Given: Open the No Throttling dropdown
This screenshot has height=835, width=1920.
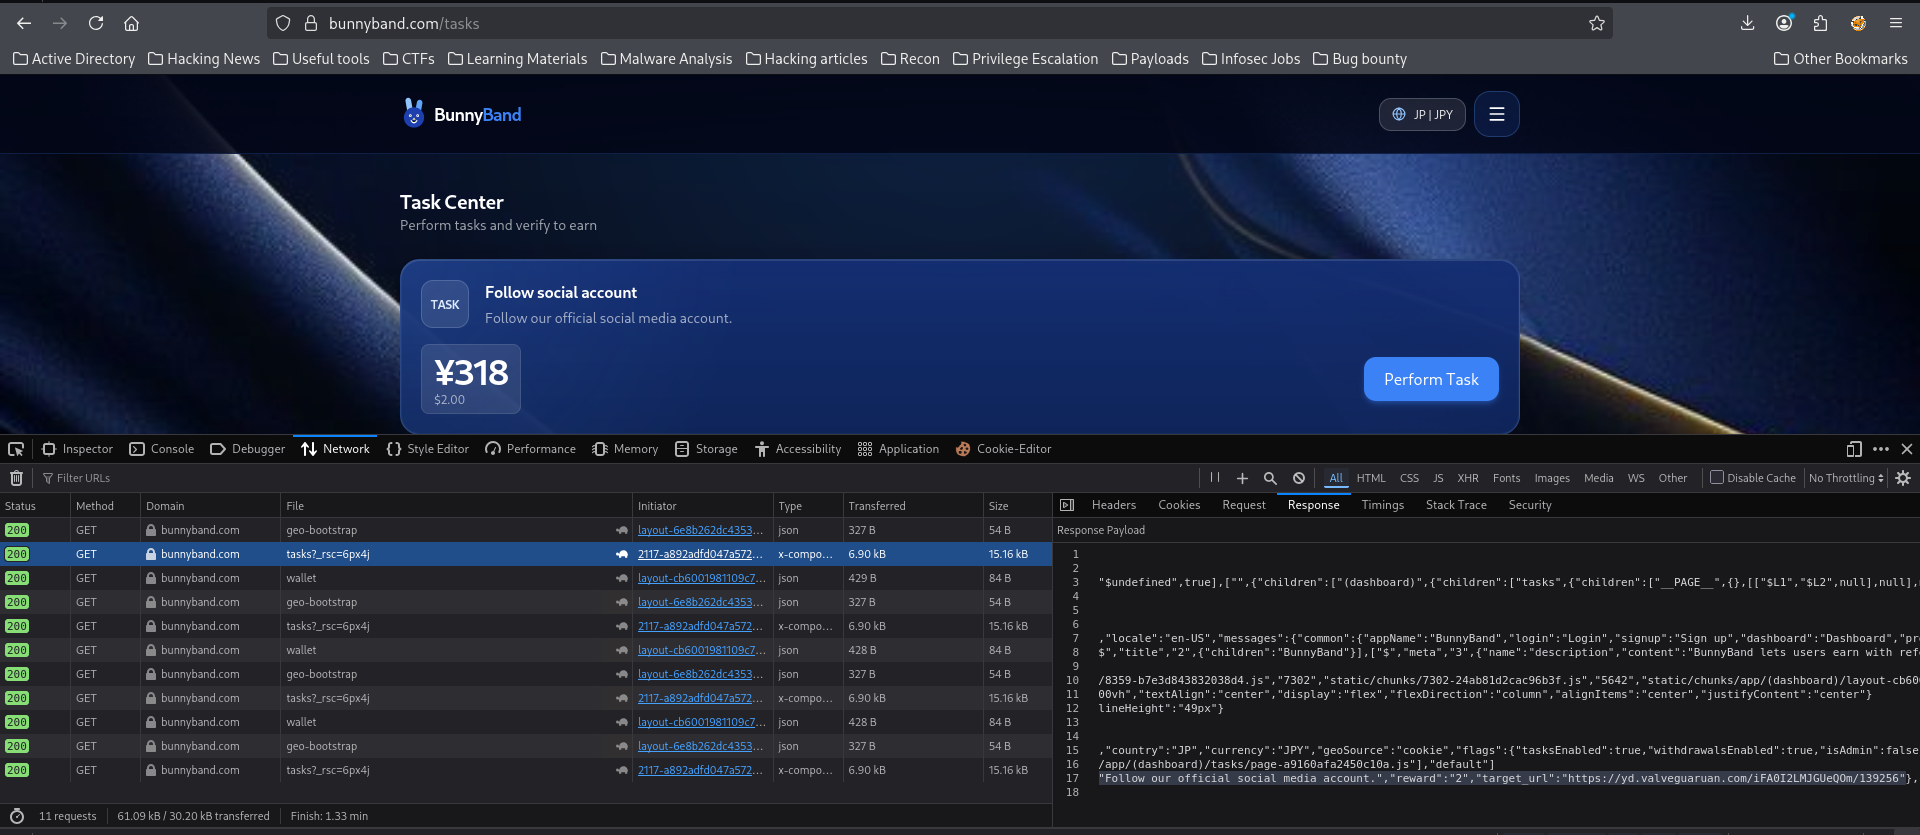Looking at the screenshot, I should coord(1846,478).
